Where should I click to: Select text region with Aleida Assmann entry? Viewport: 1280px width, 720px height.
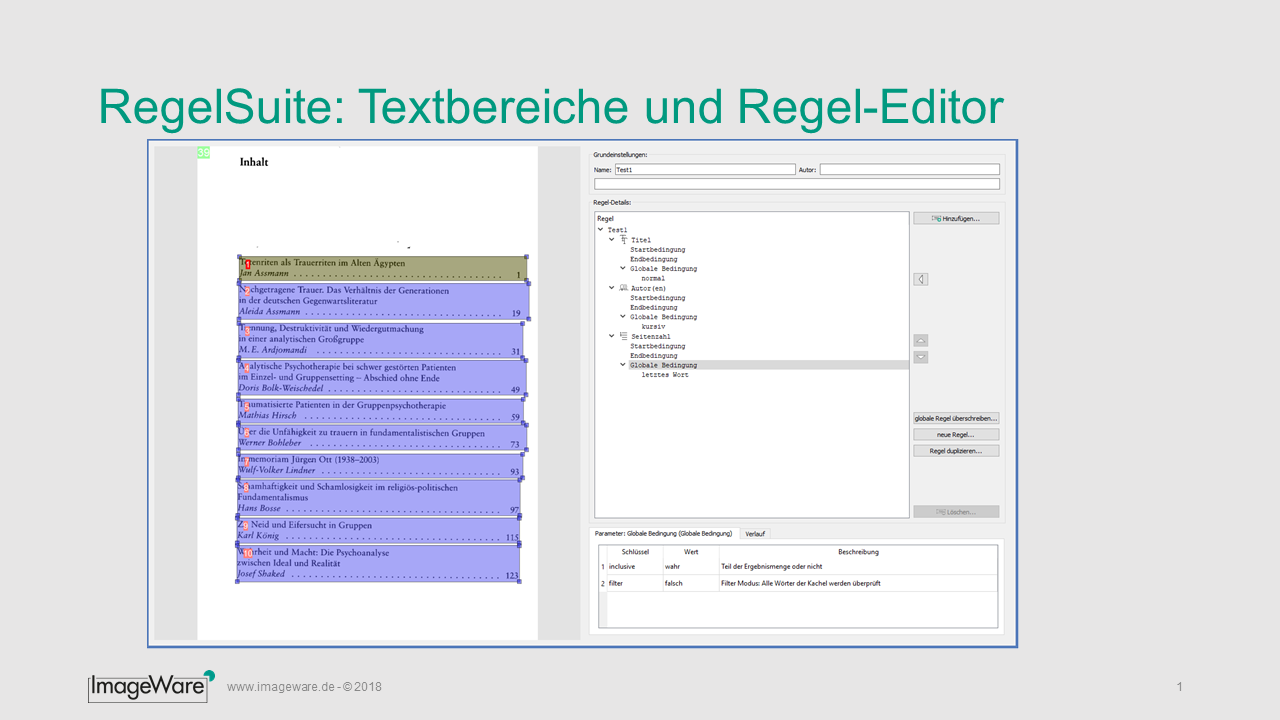[x=384, y=301]
